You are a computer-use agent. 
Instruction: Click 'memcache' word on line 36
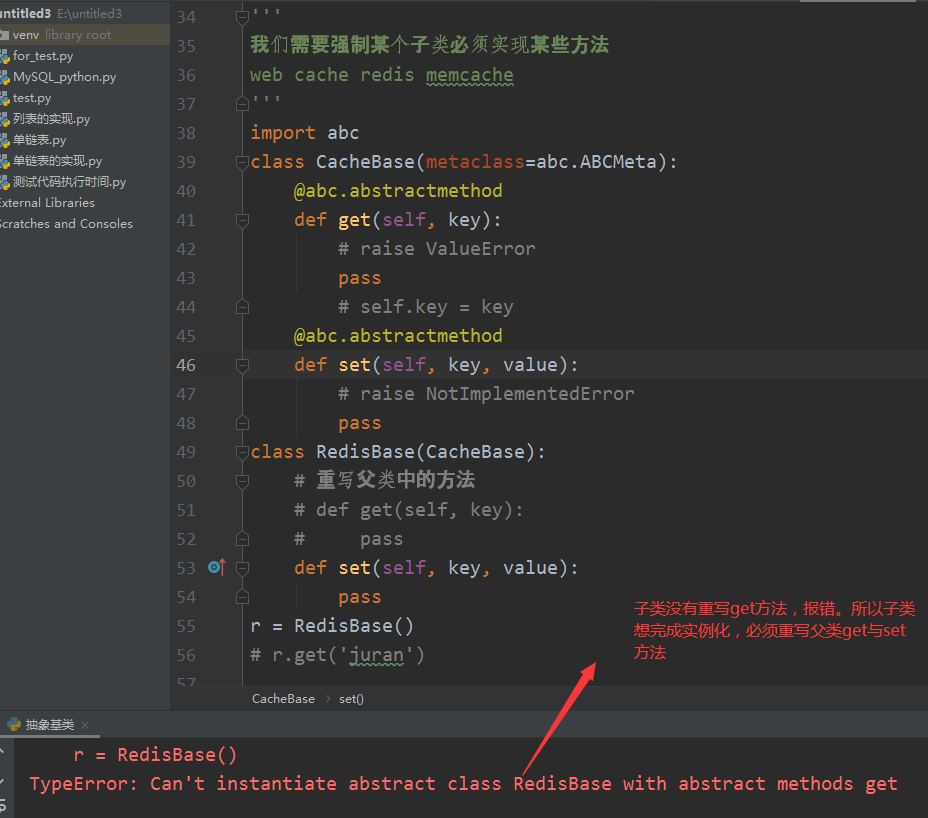[x=469, y=75]
